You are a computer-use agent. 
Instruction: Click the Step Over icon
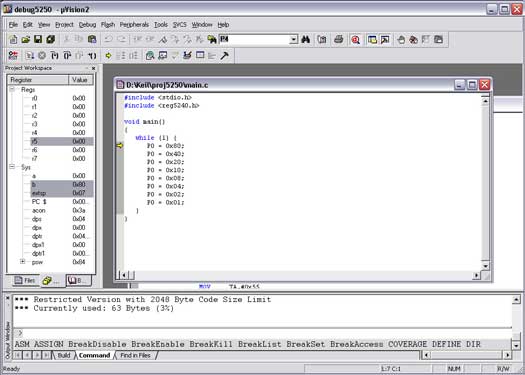(x=67, y=56)
